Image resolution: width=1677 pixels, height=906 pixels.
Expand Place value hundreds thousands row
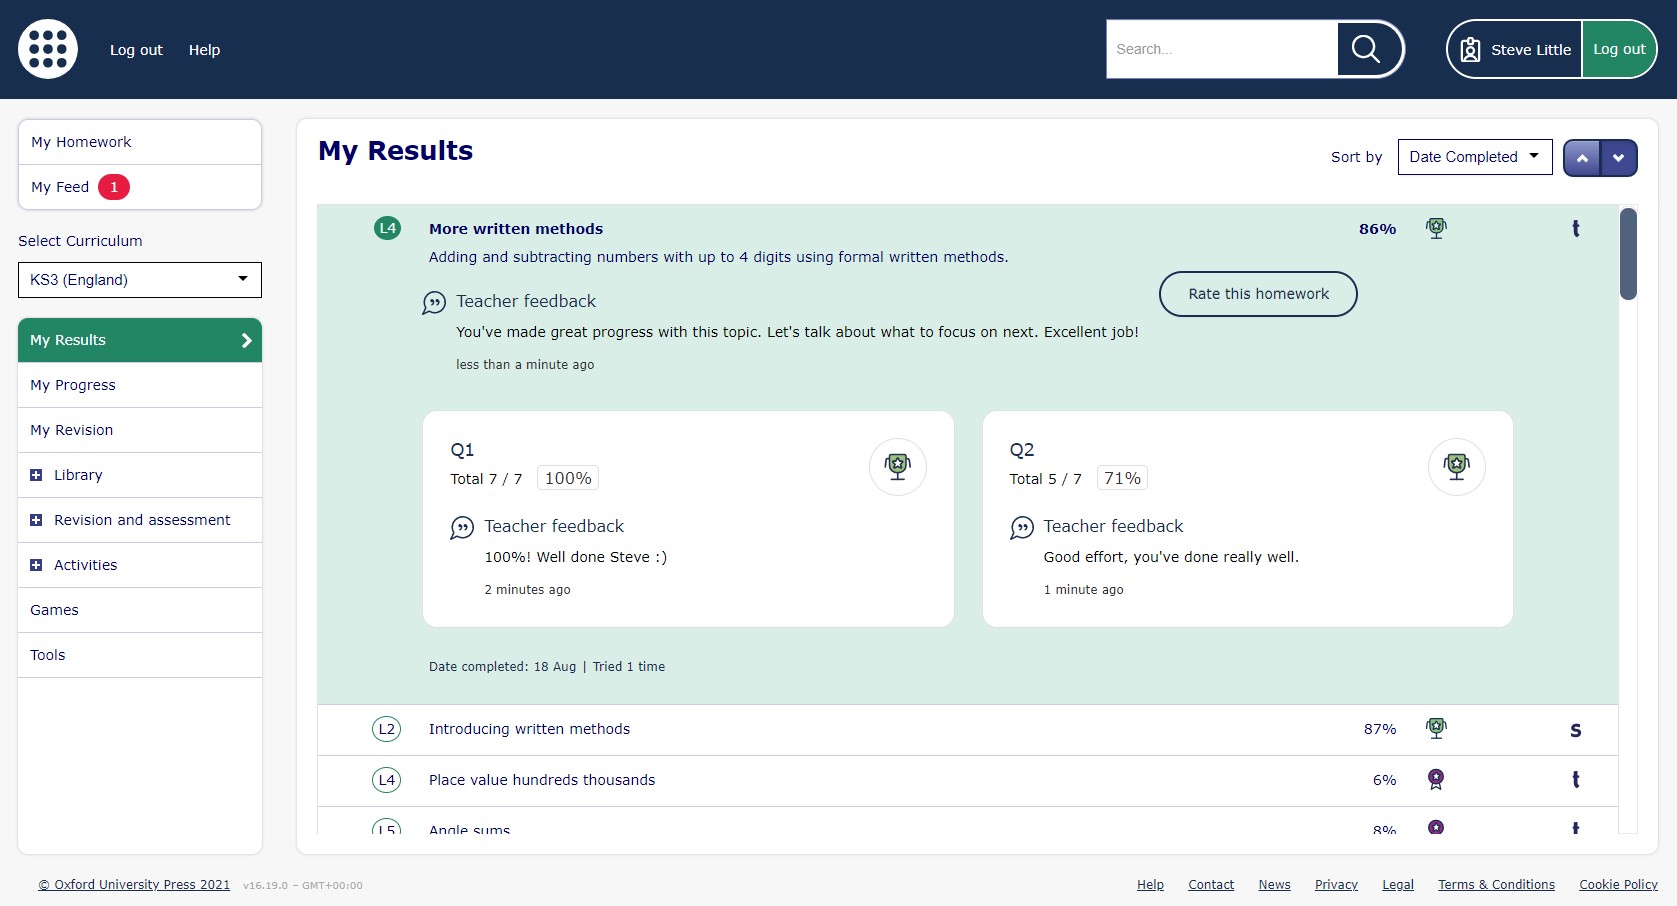tap(967, 781)
